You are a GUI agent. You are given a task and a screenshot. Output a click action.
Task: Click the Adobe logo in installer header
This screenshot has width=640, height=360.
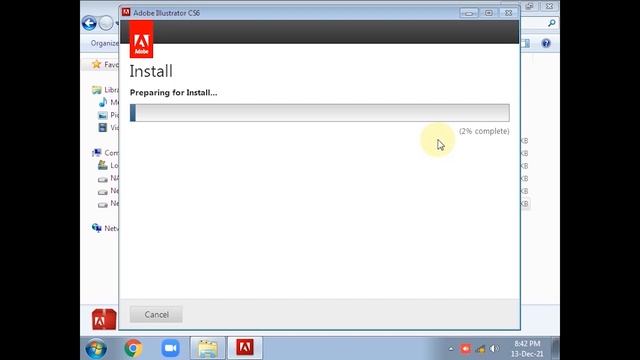[x=141, y=40]
